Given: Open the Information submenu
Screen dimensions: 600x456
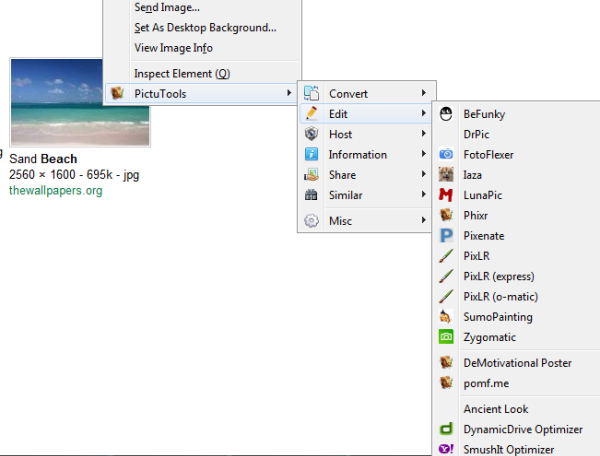Looking at the screenshot, I should (x=357, y=155).
